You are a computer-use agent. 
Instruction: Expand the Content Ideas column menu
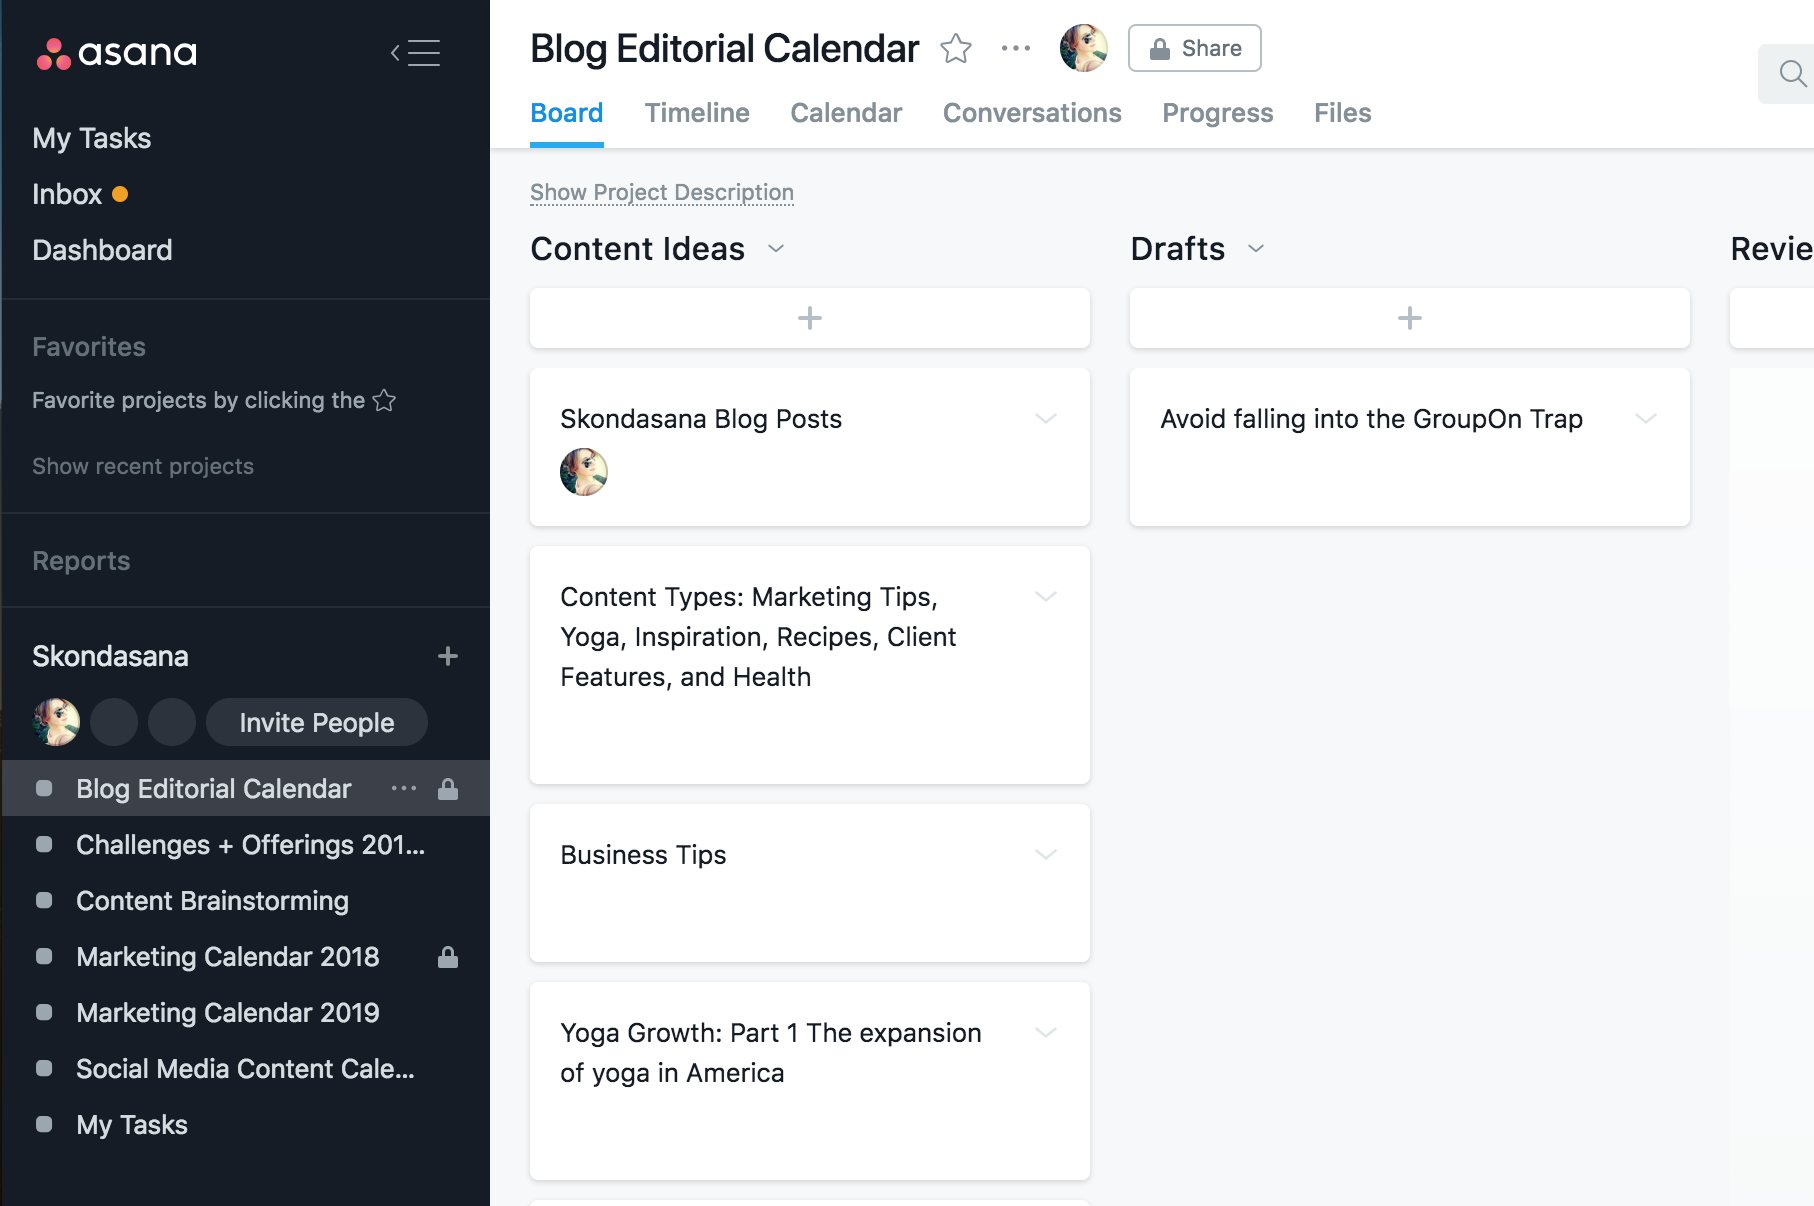(x=776, y=249)
